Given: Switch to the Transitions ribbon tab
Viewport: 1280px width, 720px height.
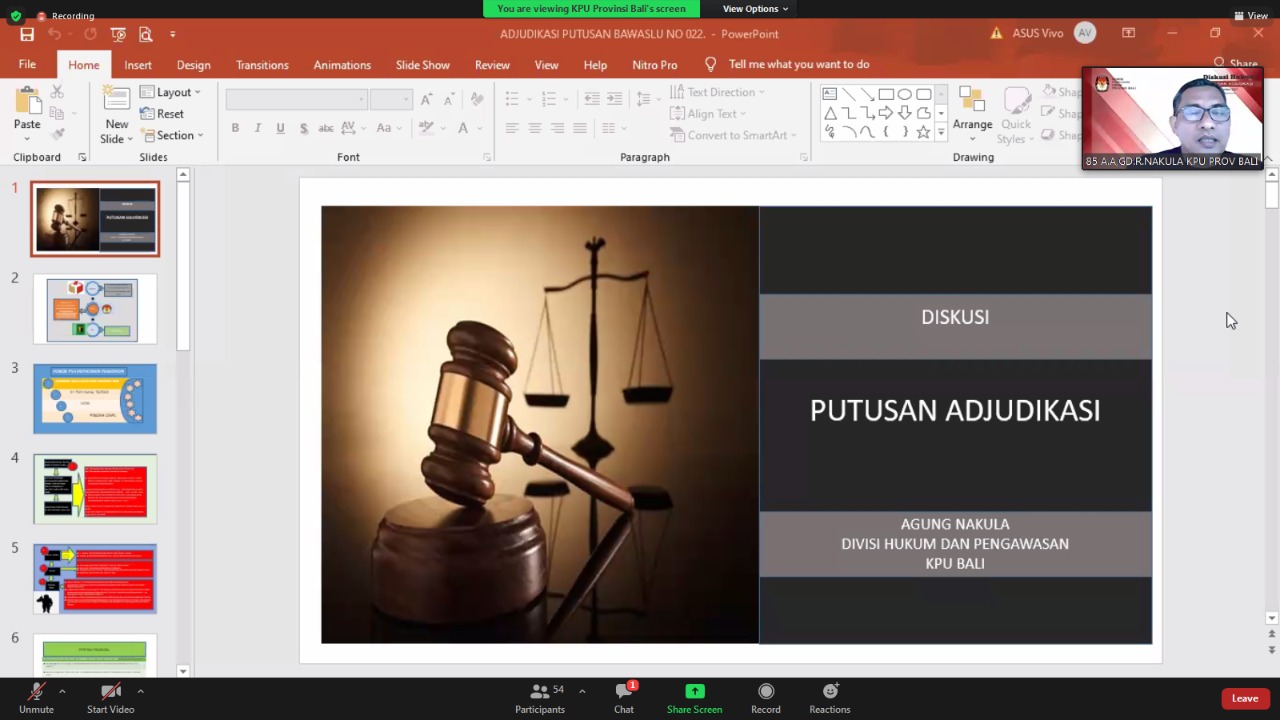Looking at the screenshot, I should [262, 65].
